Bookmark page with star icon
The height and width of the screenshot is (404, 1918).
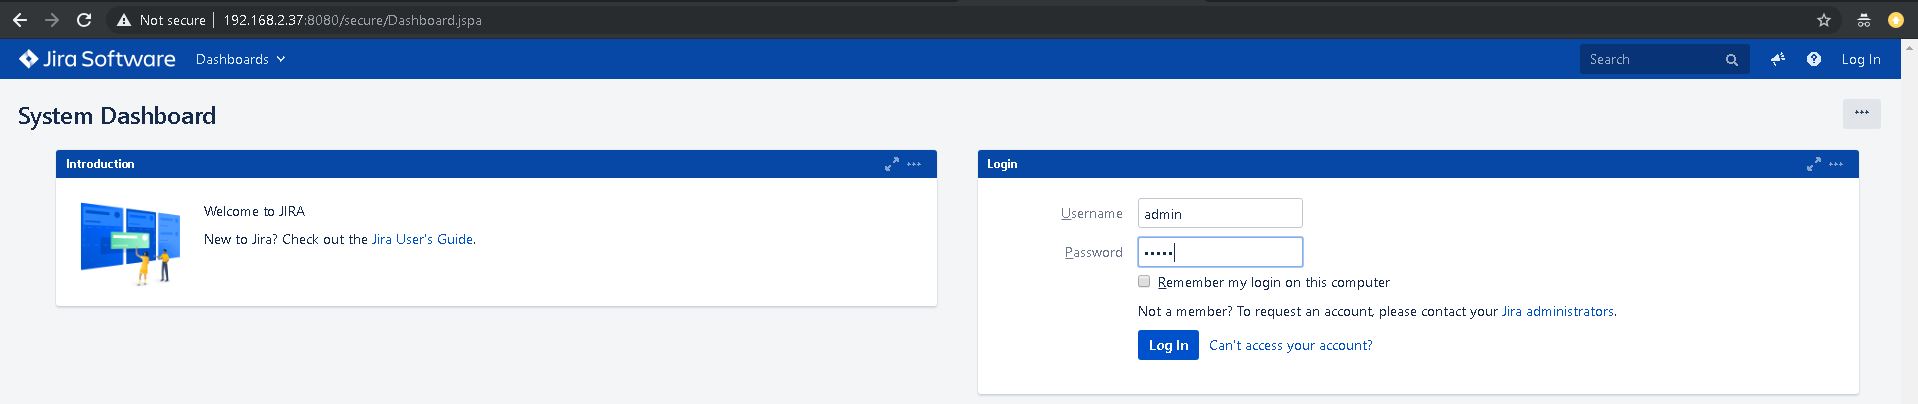[x=1824, y=20]
